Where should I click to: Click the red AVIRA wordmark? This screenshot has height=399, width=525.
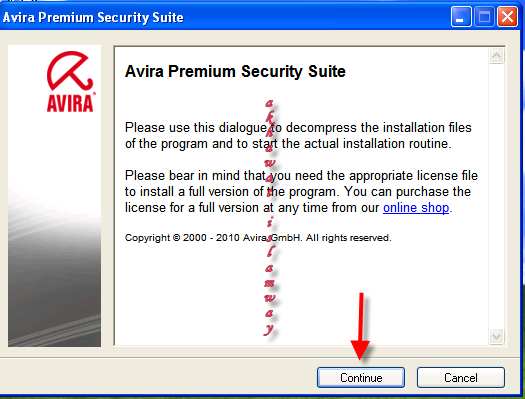71,103
